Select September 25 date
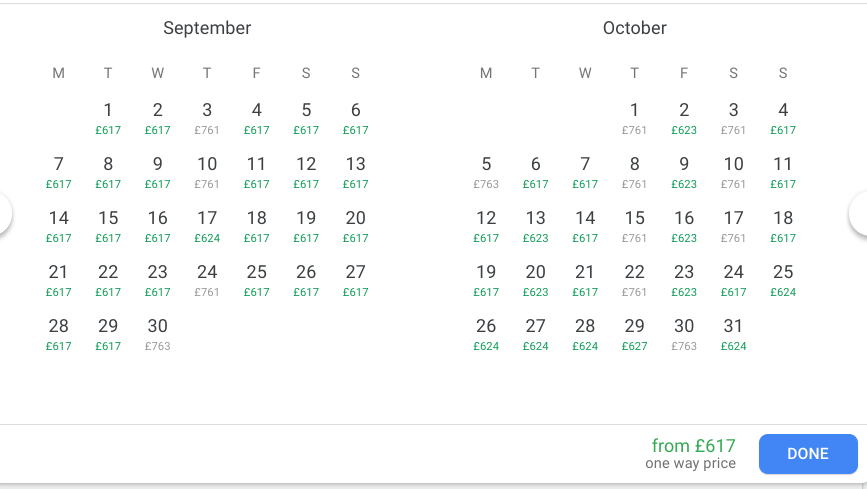The image size is (867, 489). point(257,279)
